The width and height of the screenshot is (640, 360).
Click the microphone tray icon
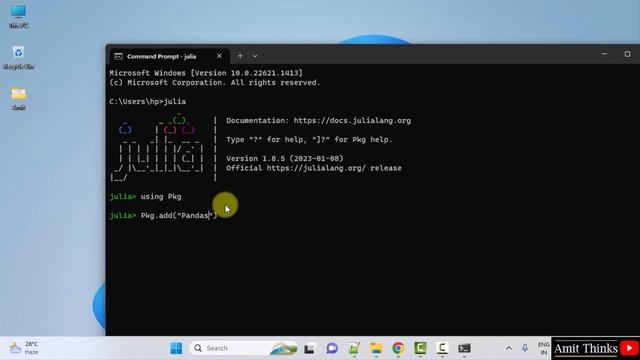tap(525, 348)
